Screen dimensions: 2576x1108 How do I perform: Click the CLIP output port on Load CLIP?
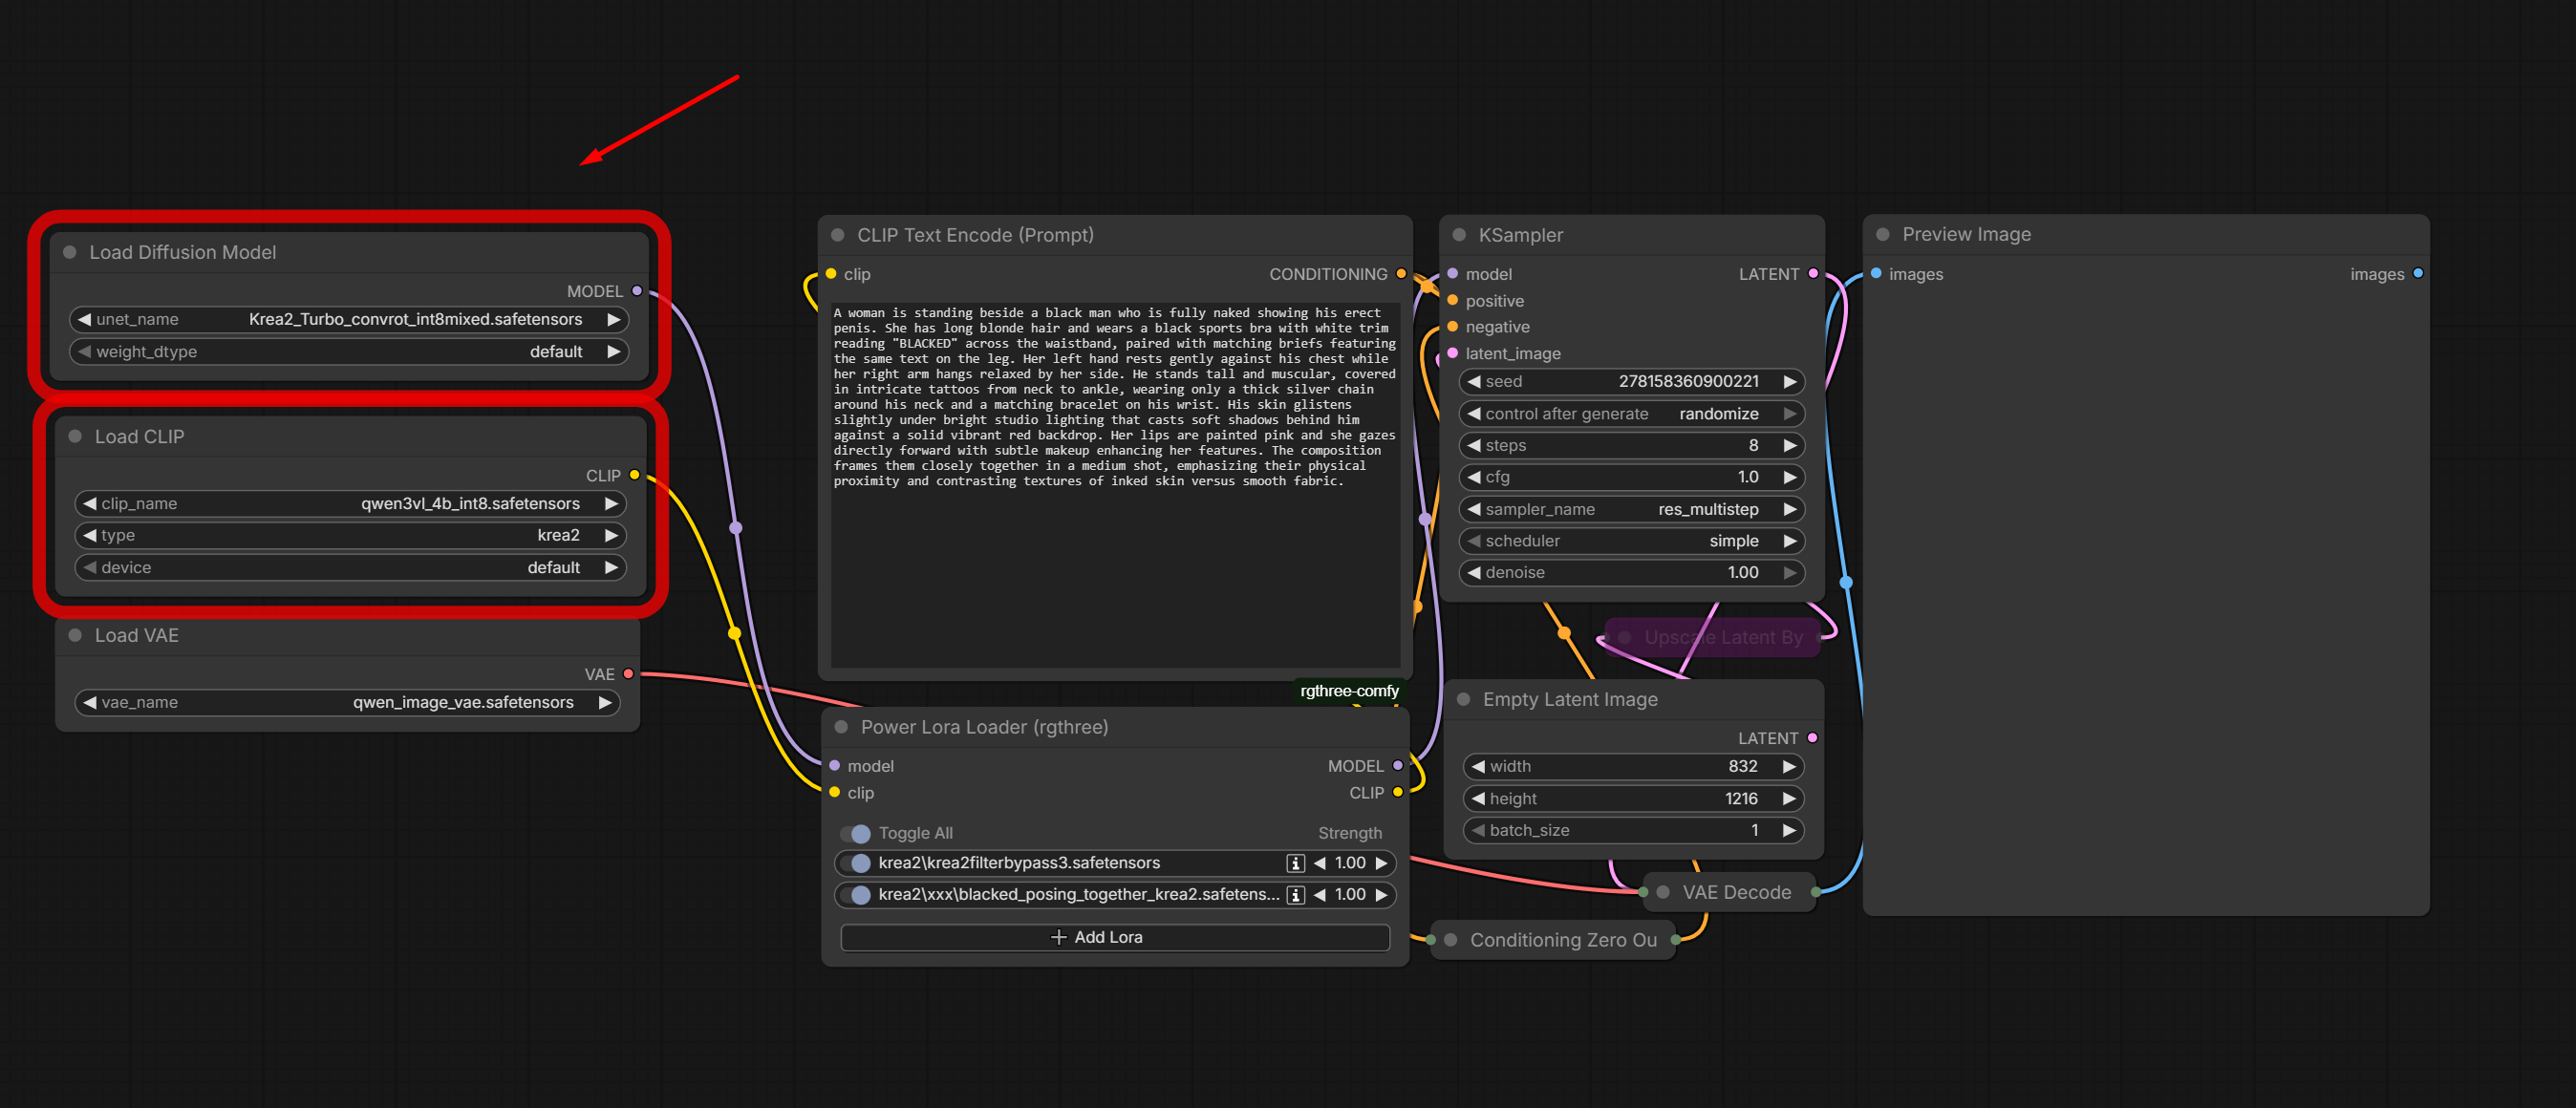coord(635,475)
